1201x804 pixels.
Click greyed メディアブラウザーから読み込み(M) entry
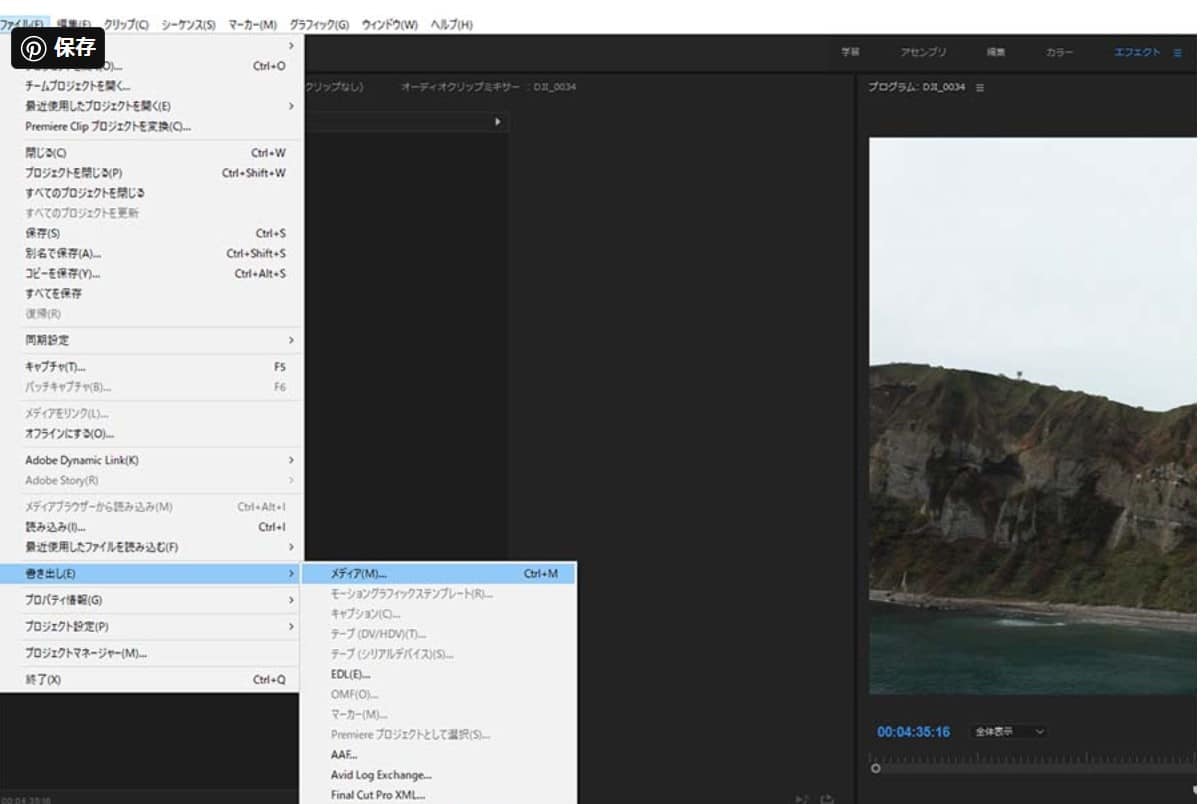tap(152, 507)
